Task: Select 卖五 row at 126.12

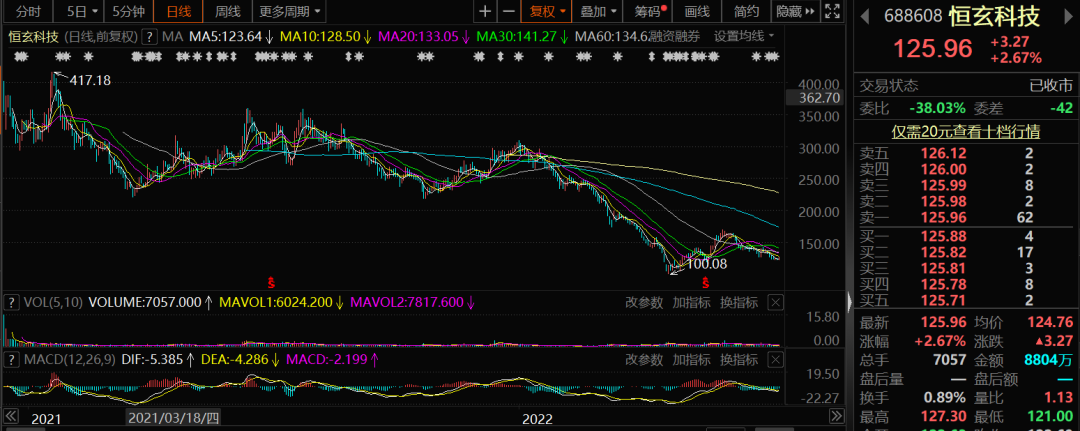Action: 966,154
